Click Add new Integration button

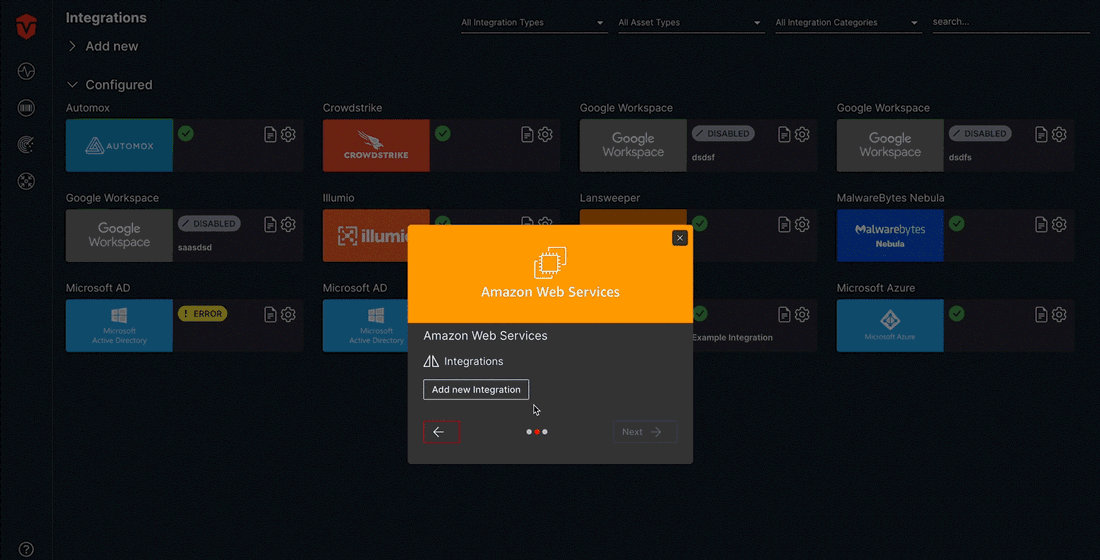point(476,389)
